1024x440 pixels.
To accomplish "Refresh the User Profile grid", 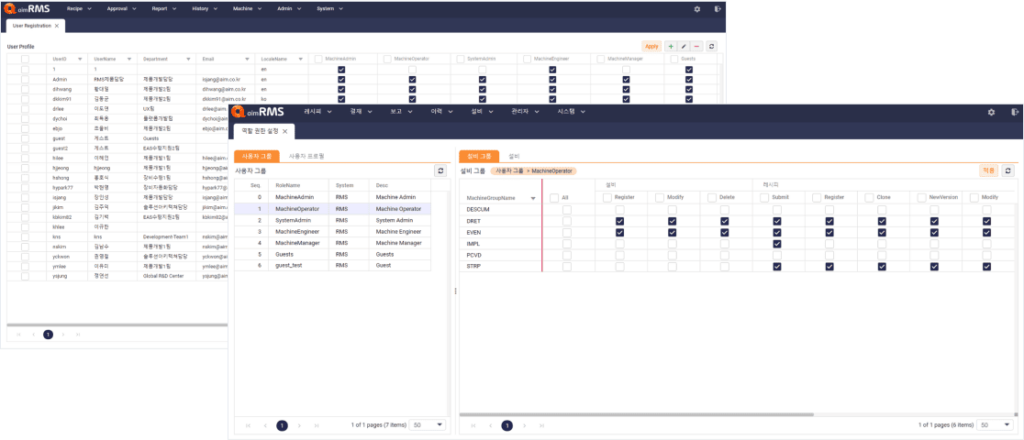I will click(x=711, y=46).
